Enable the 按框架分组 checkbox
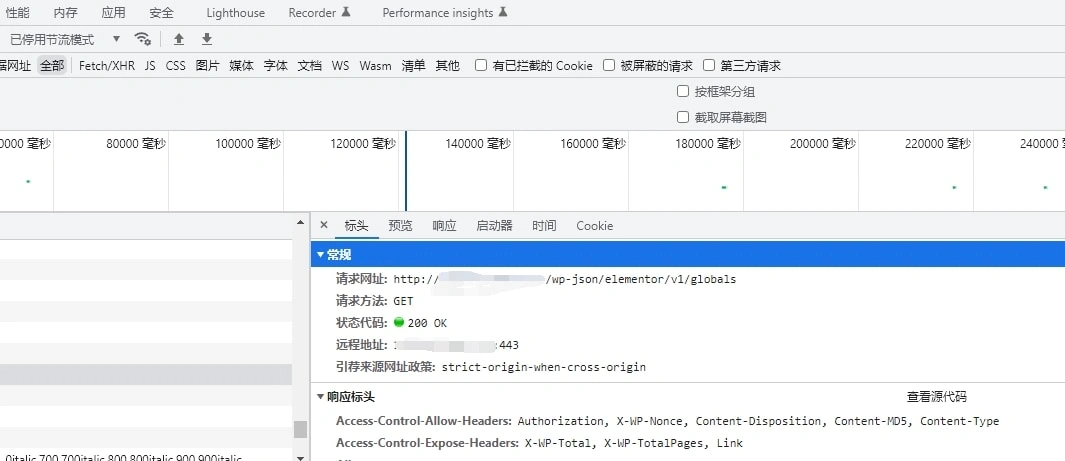This screenshot has width=1065, height=461. coord(683,91)
